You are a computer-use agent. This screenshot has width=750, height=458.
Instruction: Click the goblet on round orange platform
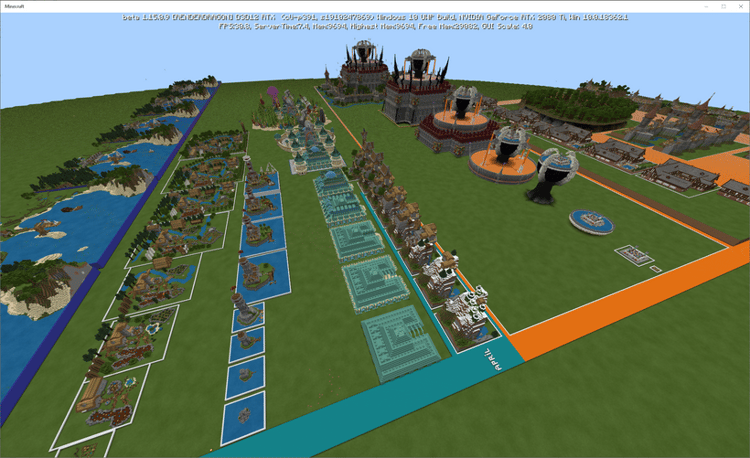[x=502, y=155]
